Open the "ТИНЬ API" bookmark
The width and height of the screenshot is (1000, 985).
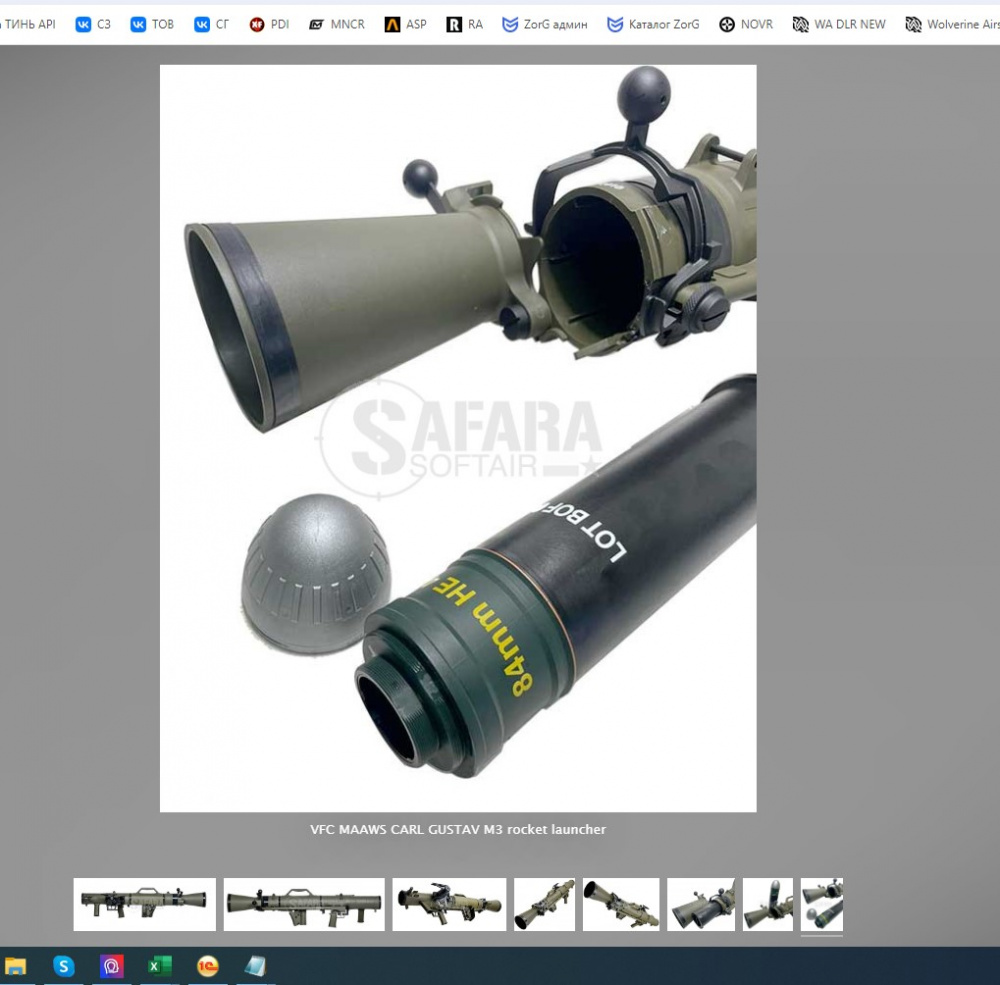28,24
